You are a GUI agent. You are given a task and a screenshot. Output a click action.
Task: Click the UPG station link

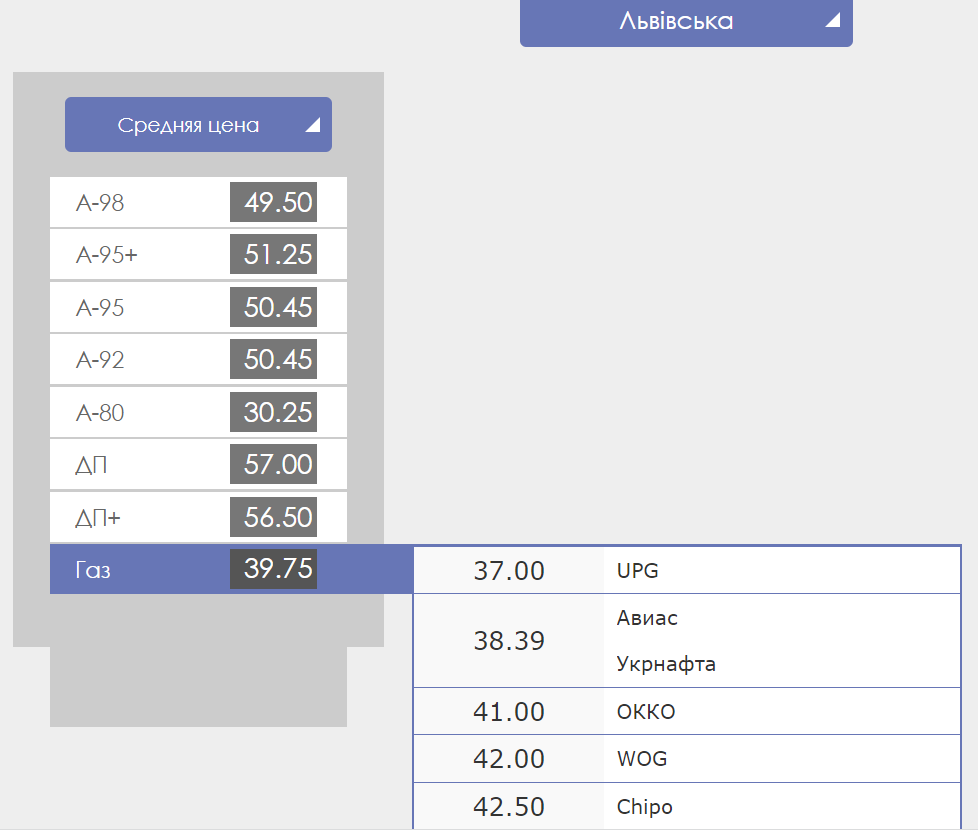coord(638,571)
